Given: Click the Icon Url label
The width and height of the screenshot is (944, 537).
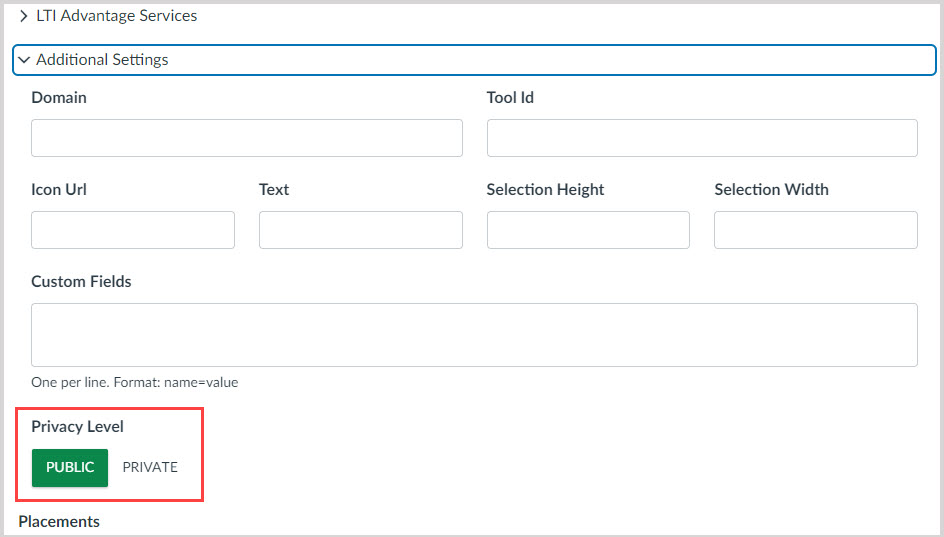Looking at the screenshot, I should (x=59, y=190).
